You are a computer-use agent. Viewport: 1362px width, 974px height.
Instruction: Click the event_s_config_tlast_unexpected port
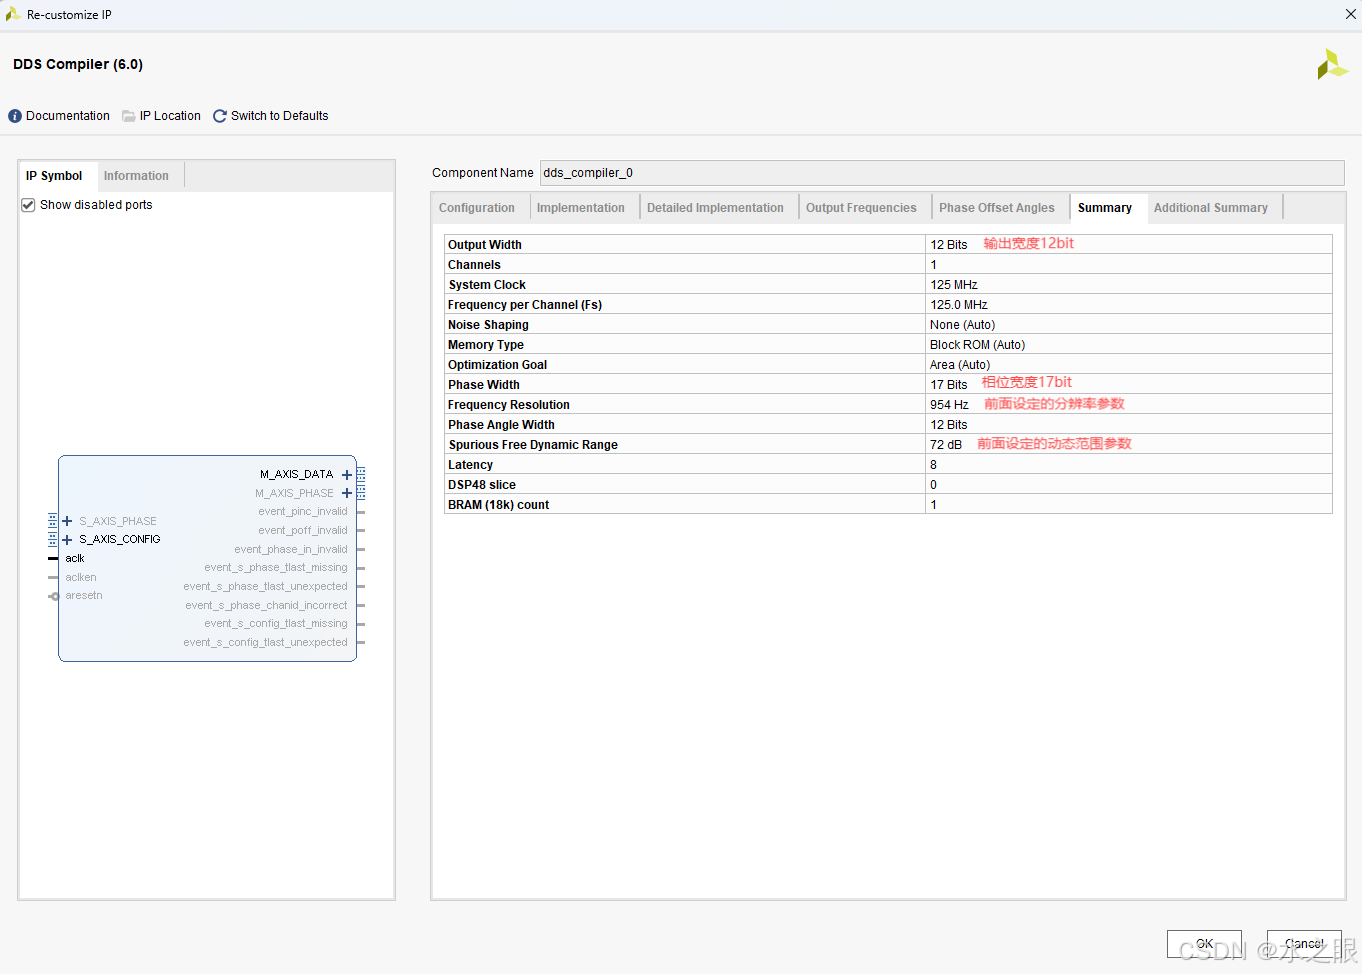click(x=266, y=643)
